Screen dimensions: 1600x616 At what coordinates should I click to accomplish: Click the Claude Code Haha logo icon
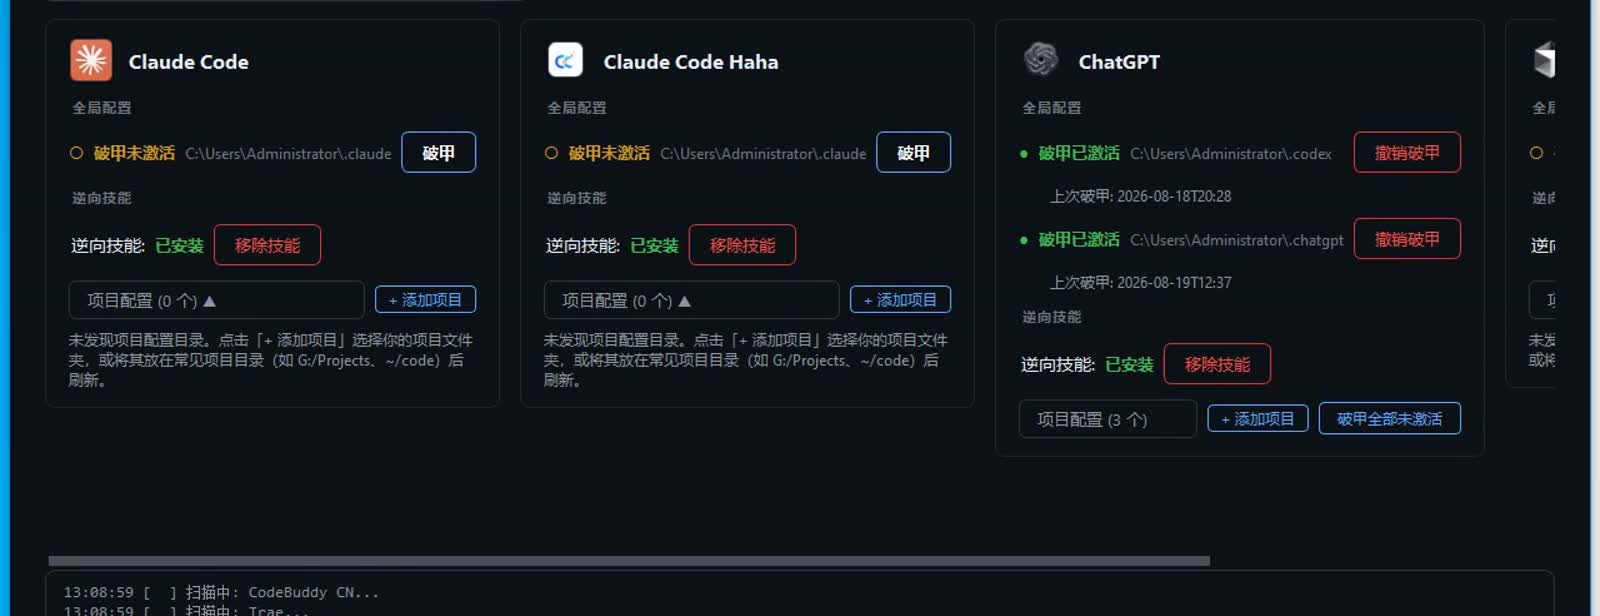565,60
